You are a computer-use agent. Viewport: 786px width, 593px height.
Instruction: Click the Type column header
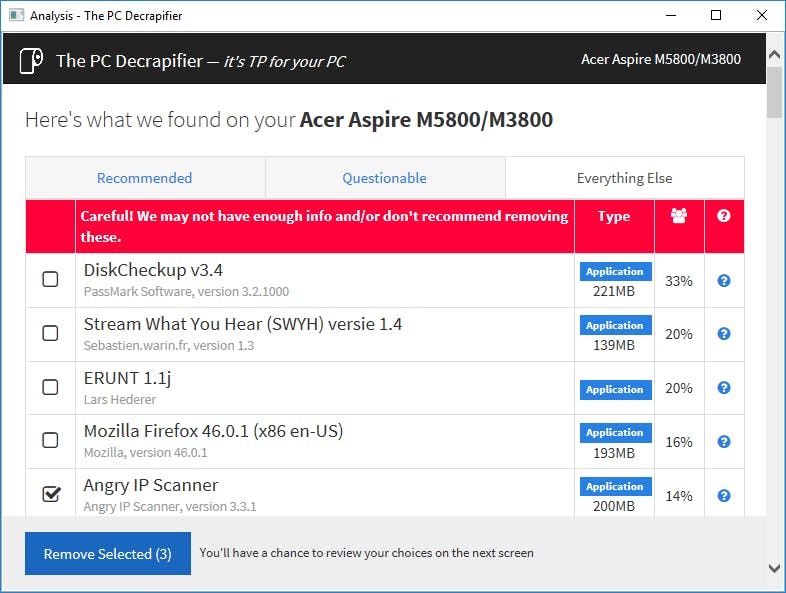614,216
